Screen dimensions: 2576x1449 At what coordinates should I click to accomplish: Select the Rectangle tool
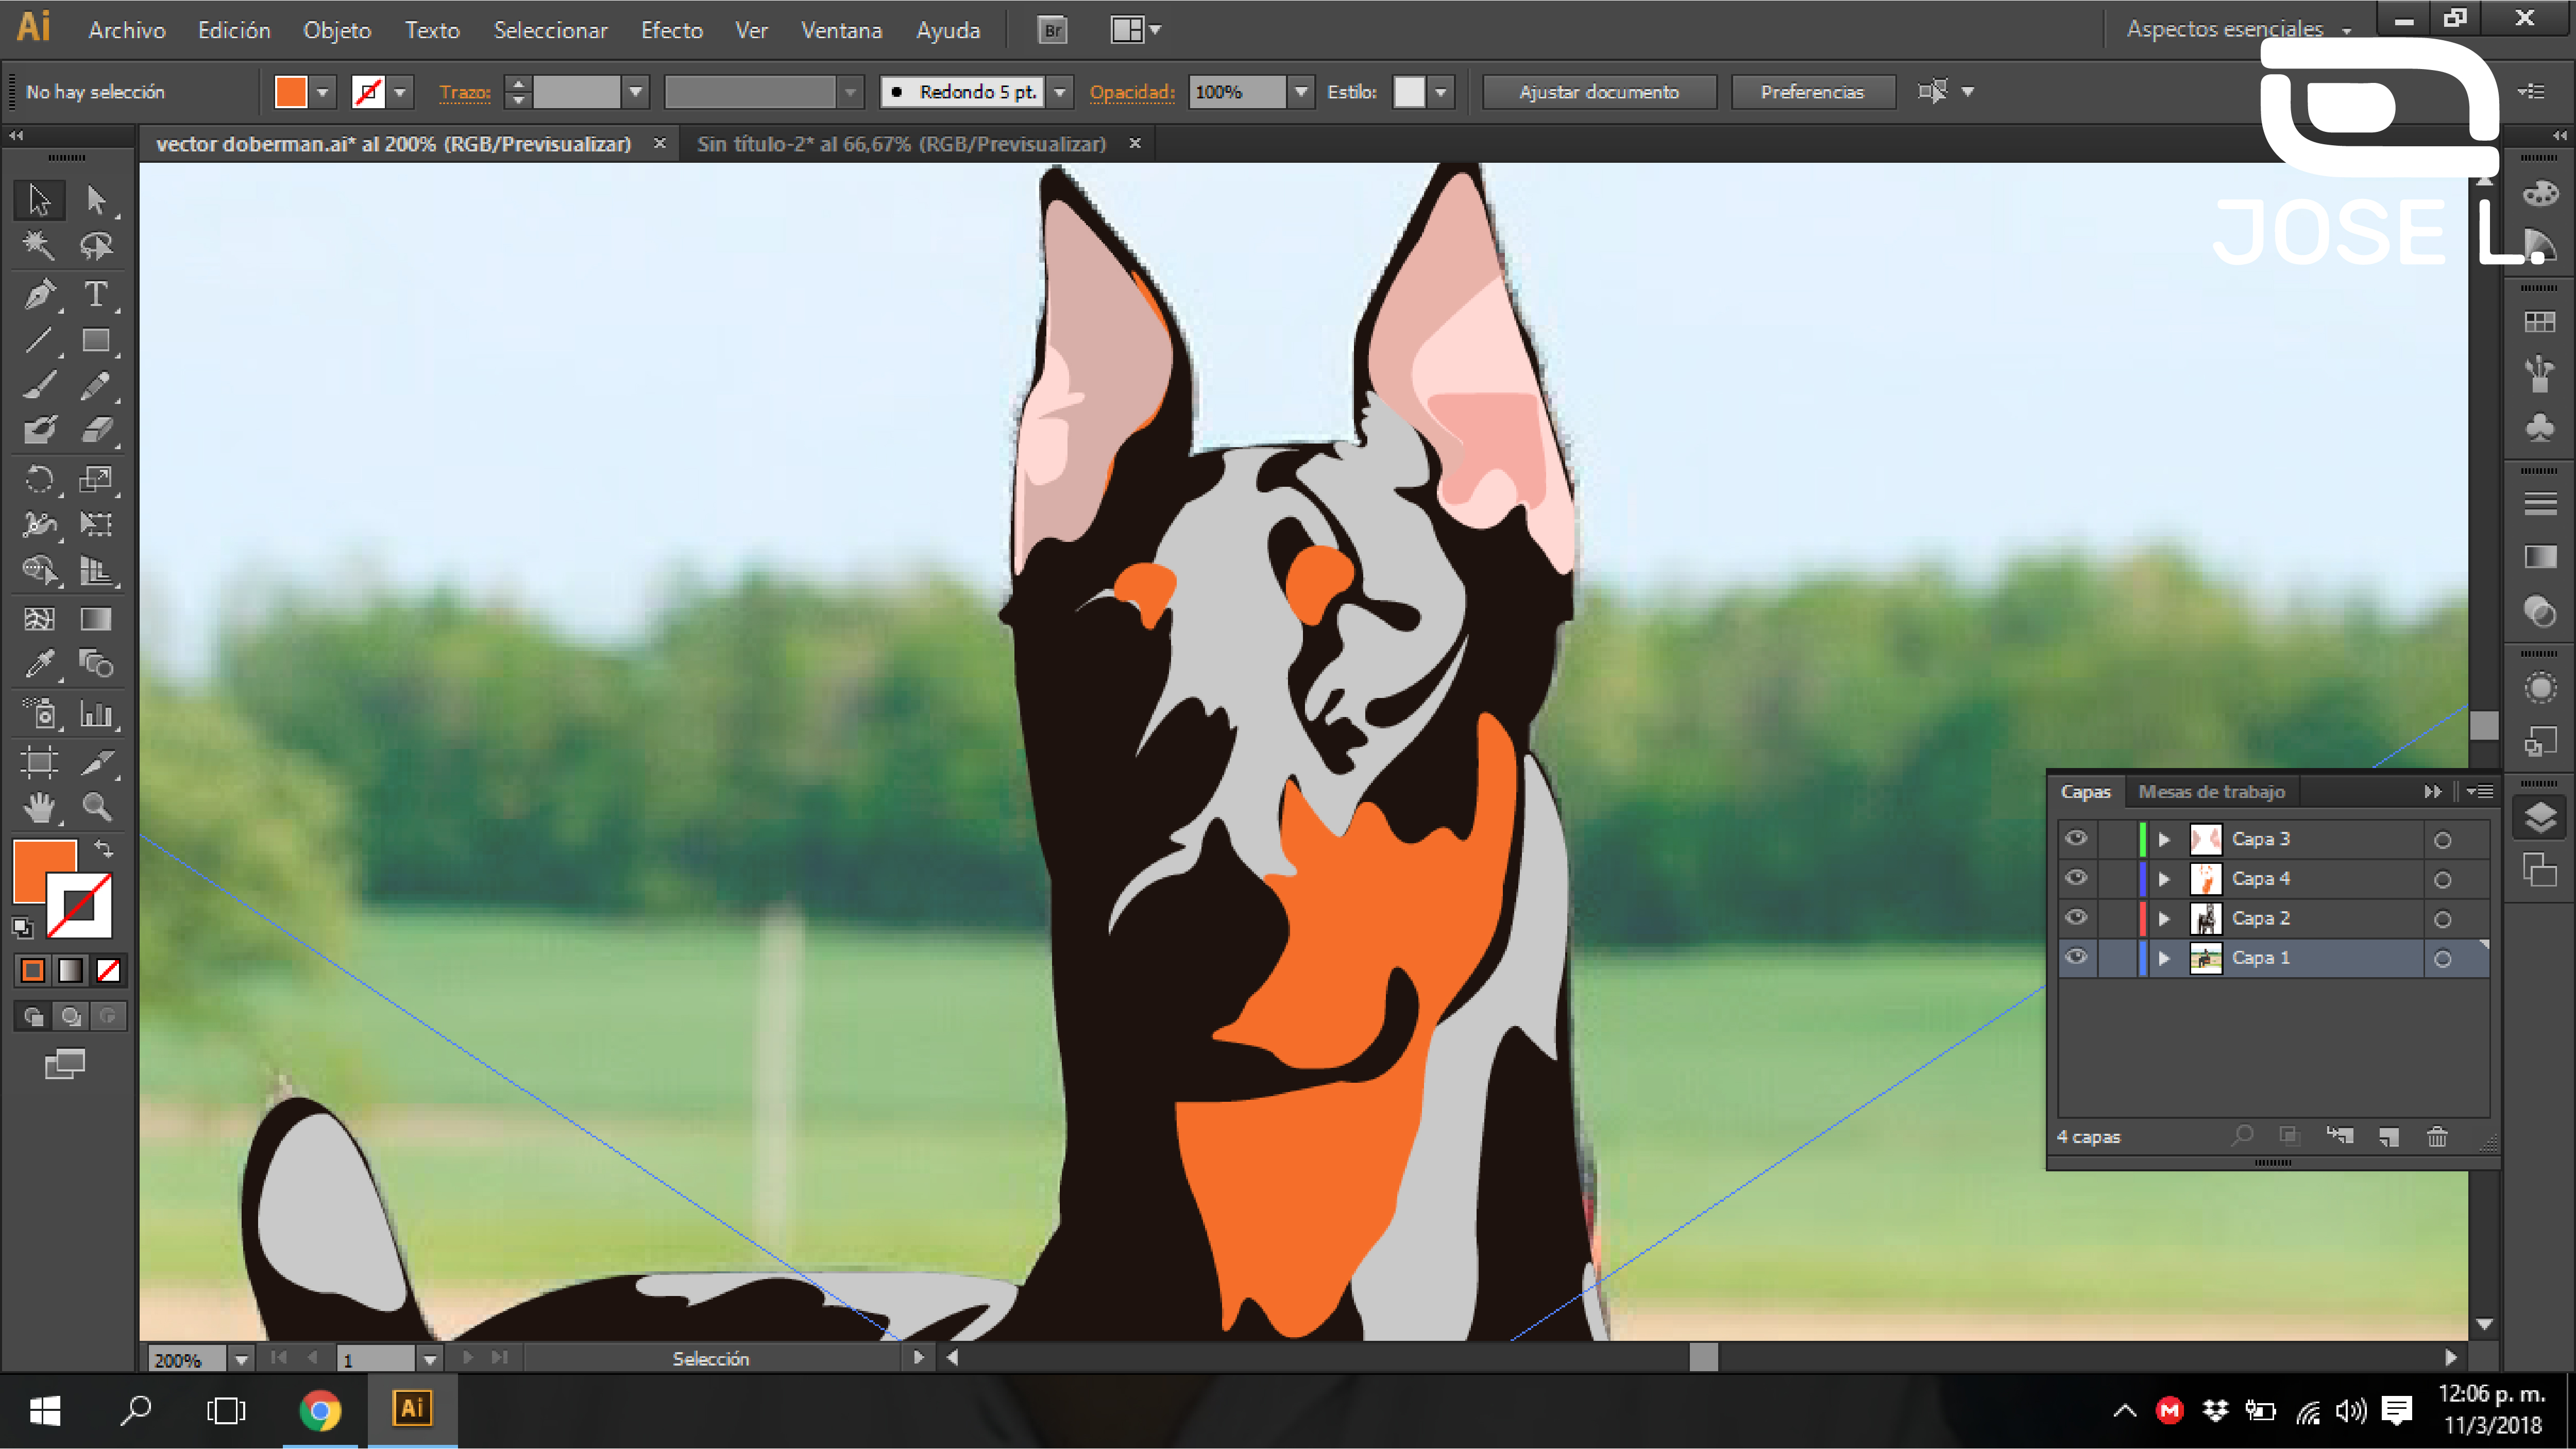point(96,340)
